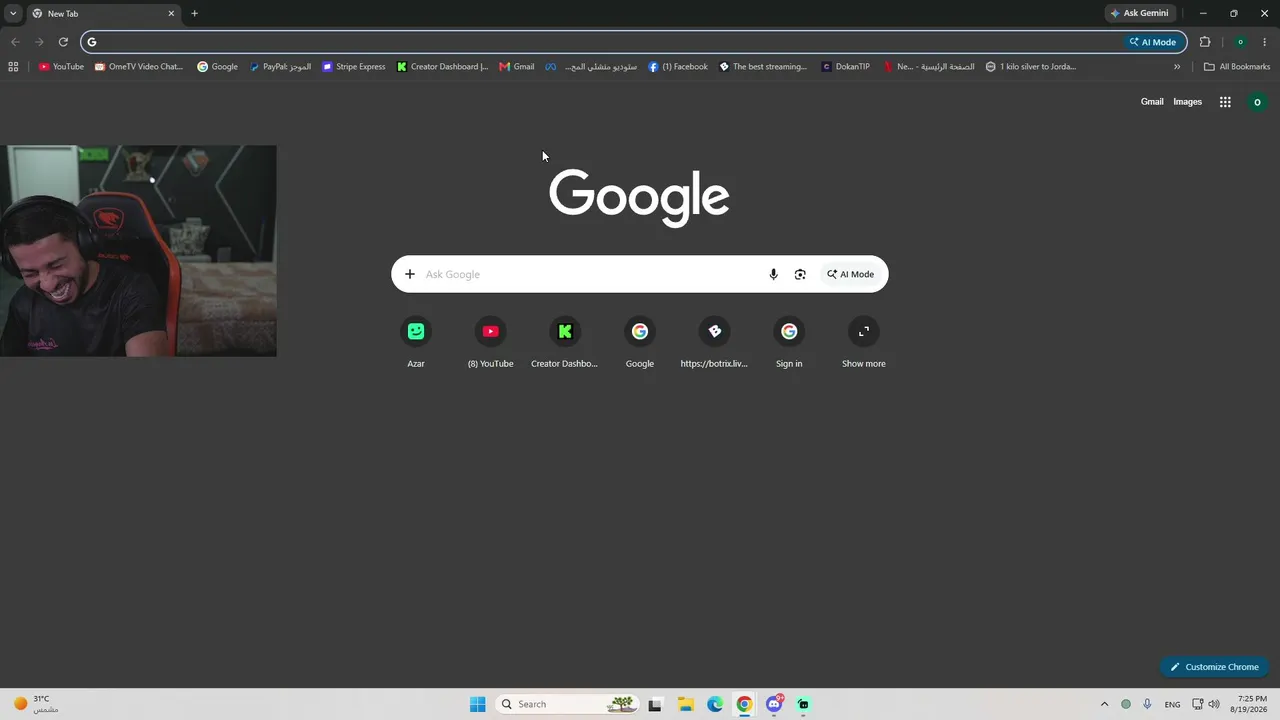This screenshot has height=720, width=1280.
Task: Click the microphone icon in system tray
Action: [1147, 704]
